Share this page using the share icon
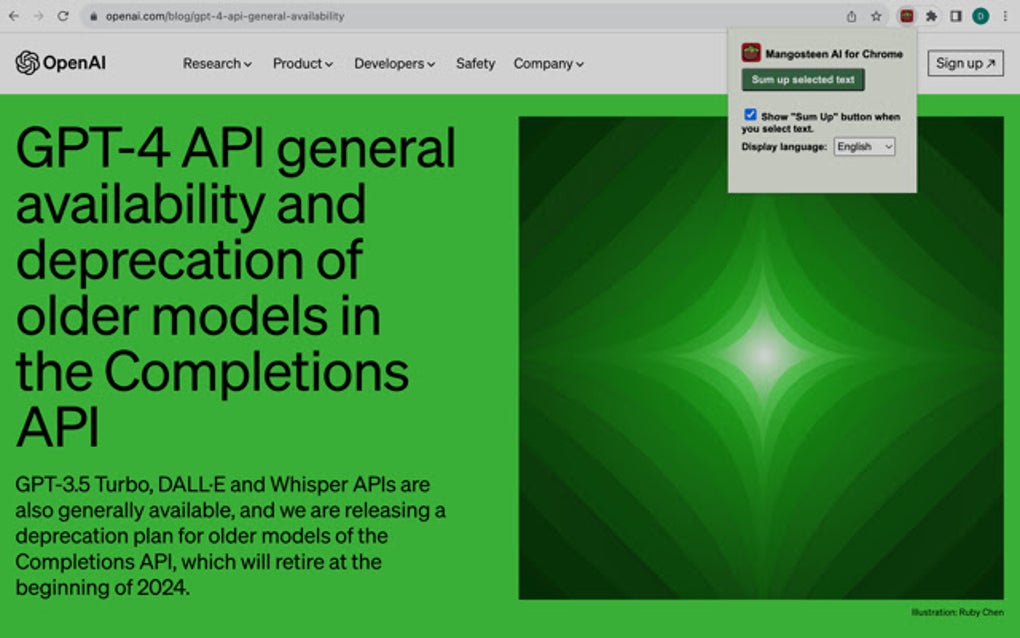 (x=851, y=16)
